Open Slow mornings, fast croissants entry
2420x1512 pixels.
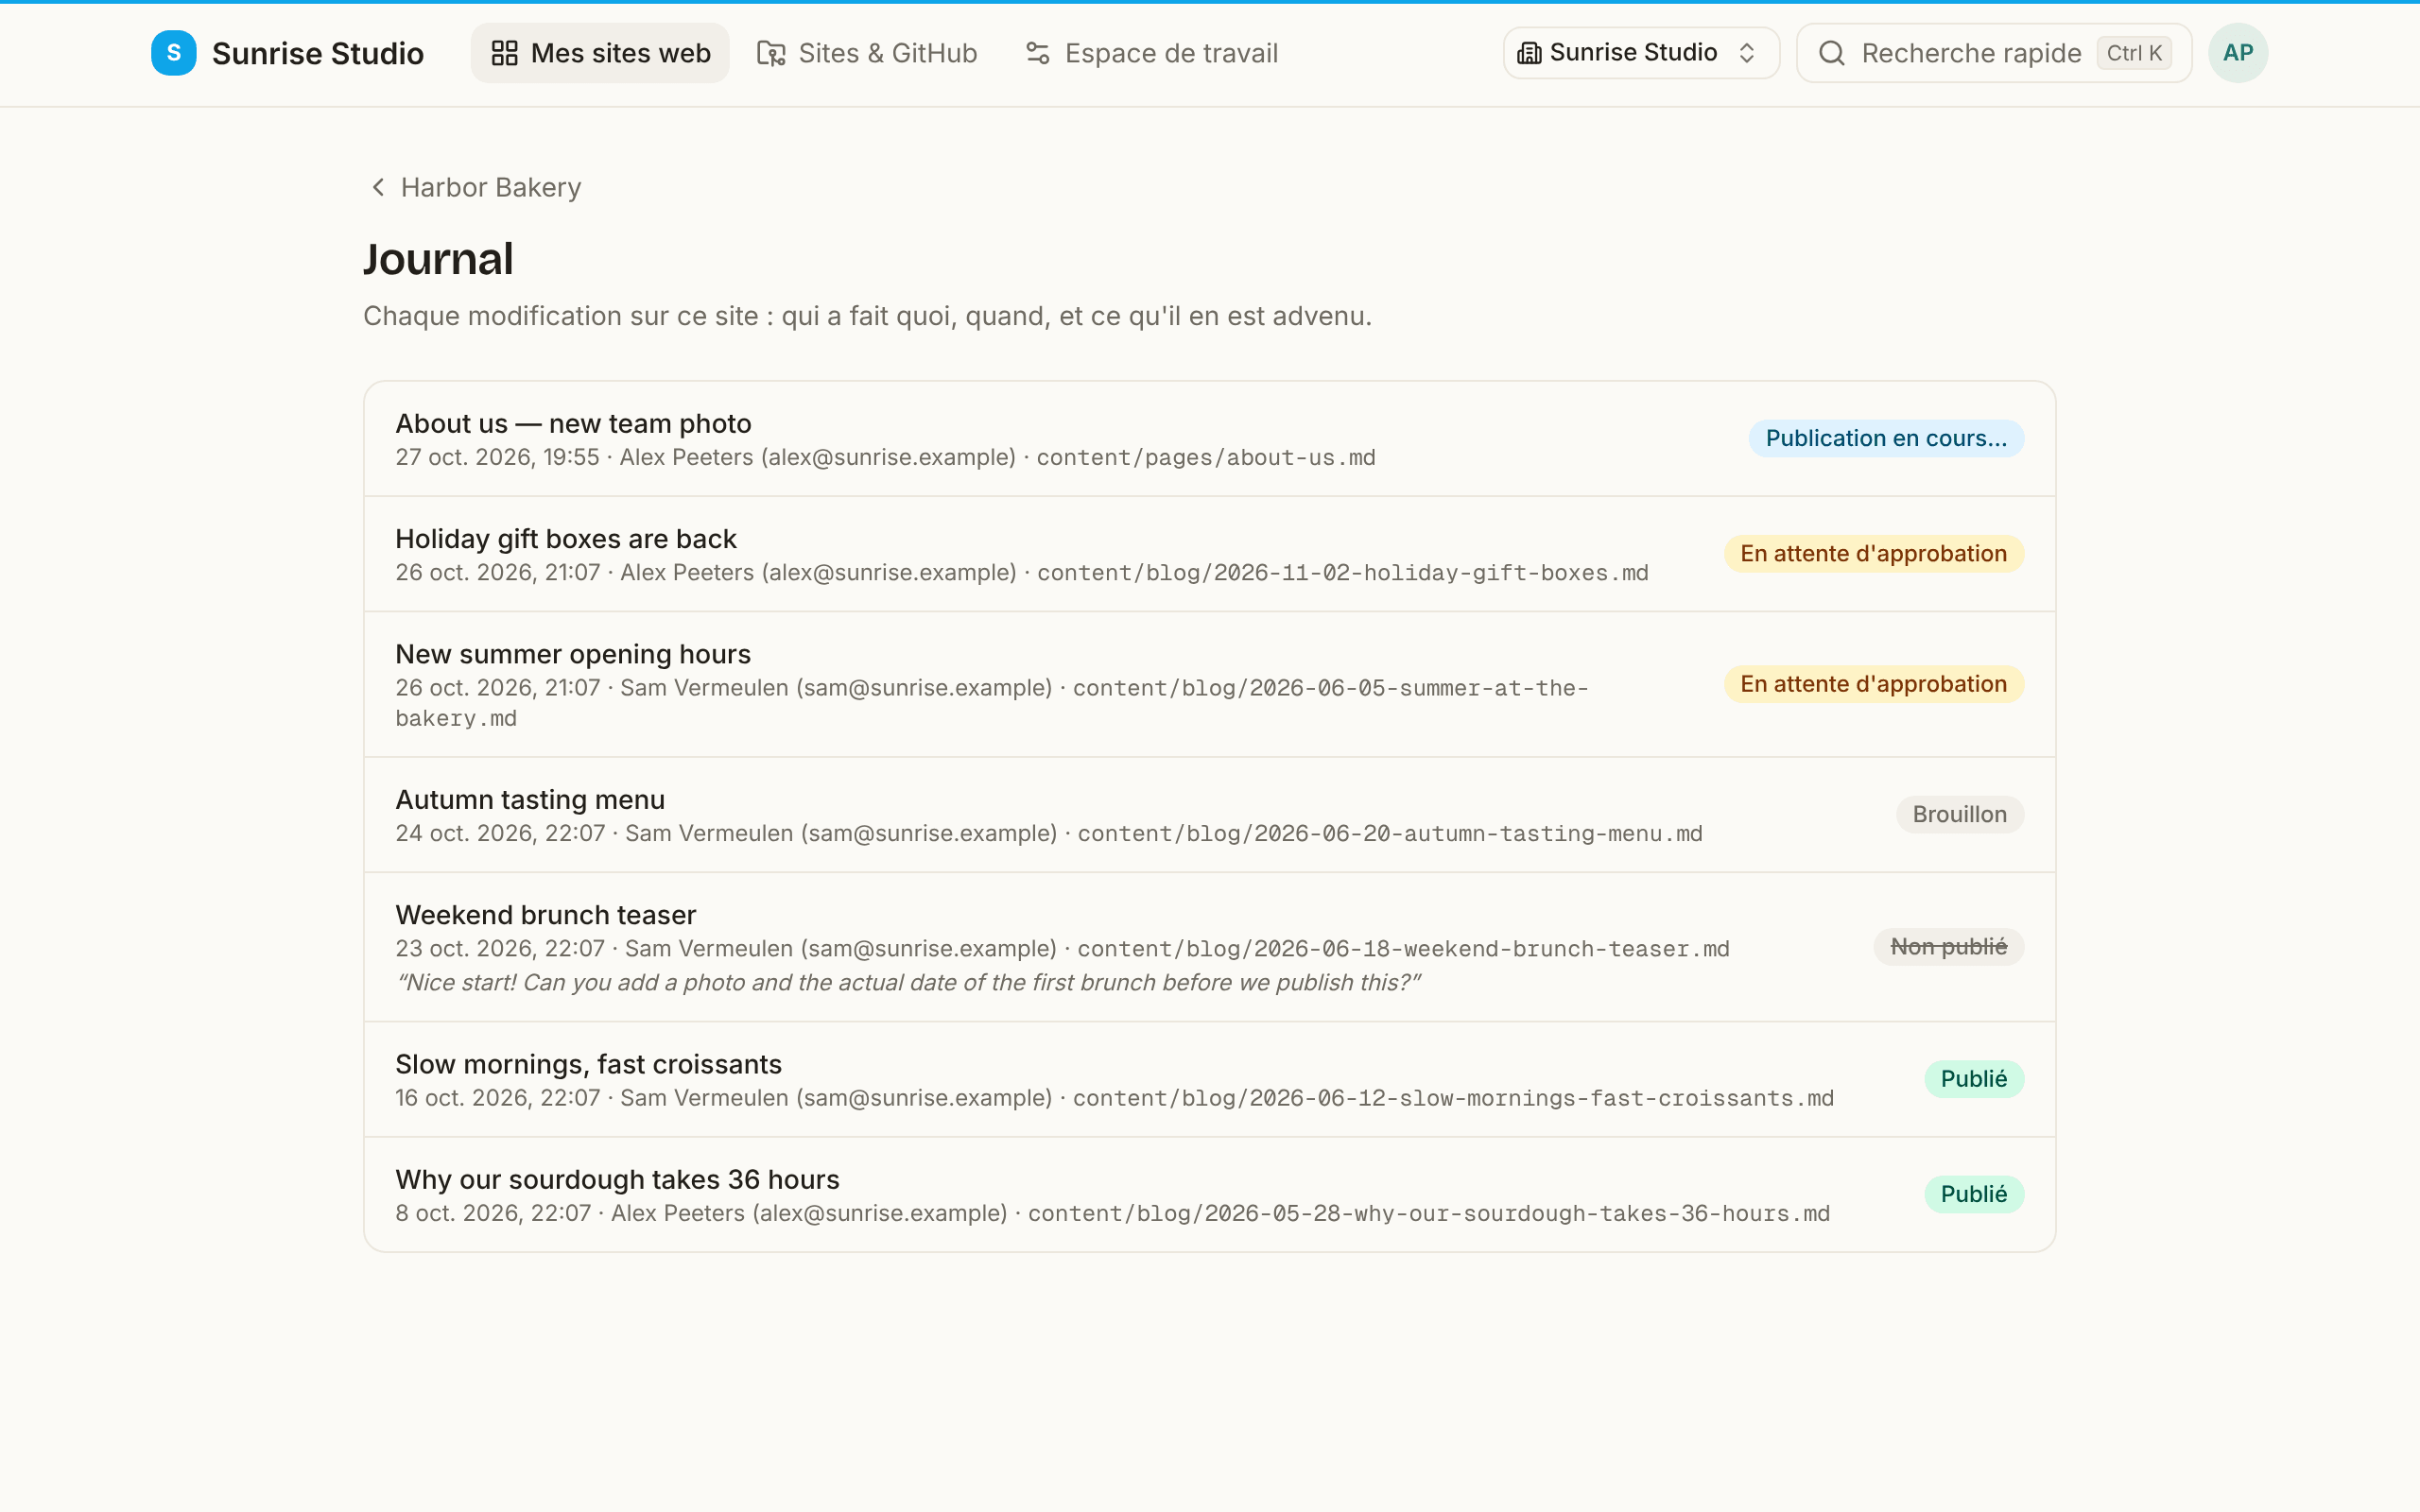(x=1209, y=1079)
